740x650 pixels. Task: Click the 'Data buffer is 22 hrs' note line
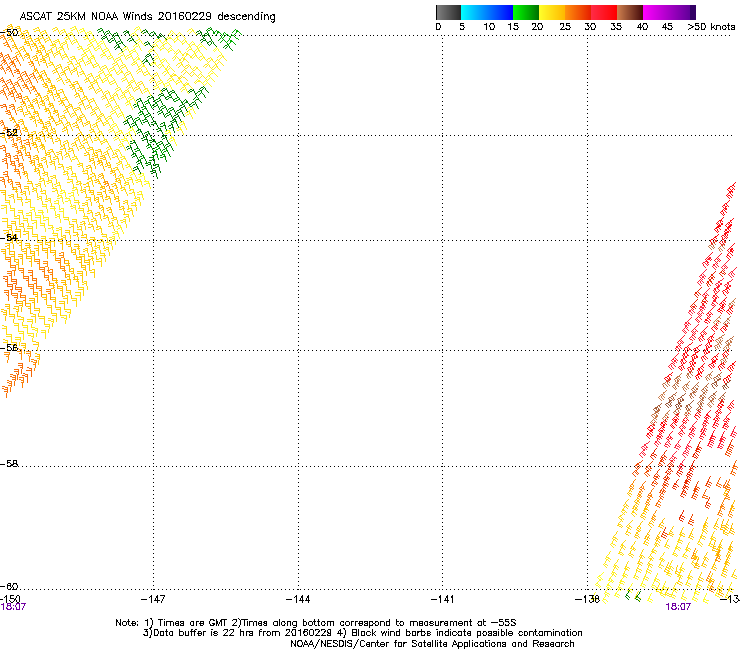pos(363,633)
